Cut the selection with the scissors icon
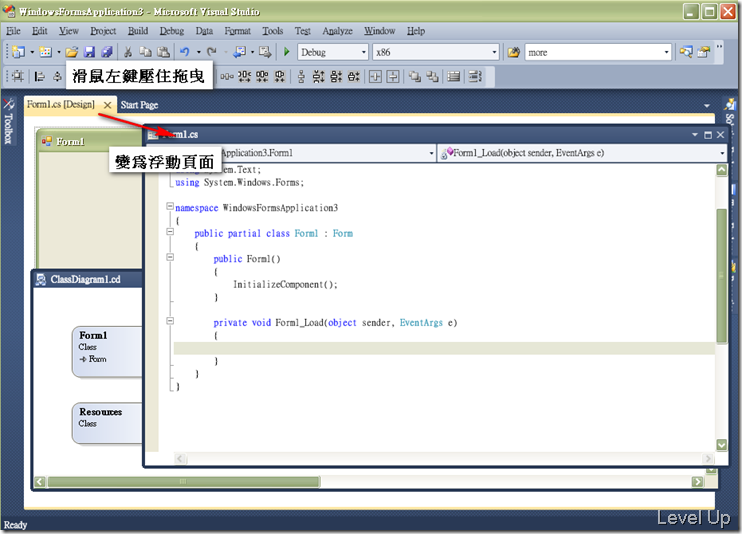The height and width of the screenshot is (534, 742). (128, 52)
